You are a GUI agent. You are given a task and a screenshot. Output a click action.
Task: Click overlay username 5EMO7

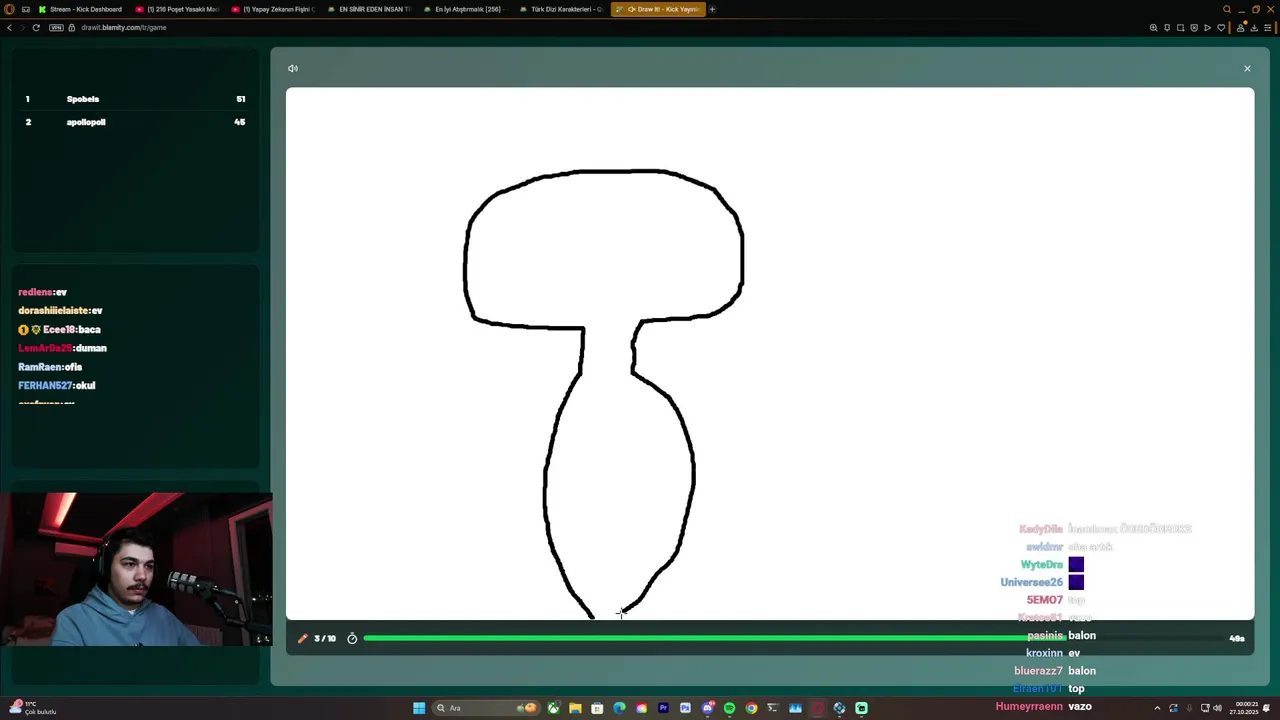(x=1045, y=600)
